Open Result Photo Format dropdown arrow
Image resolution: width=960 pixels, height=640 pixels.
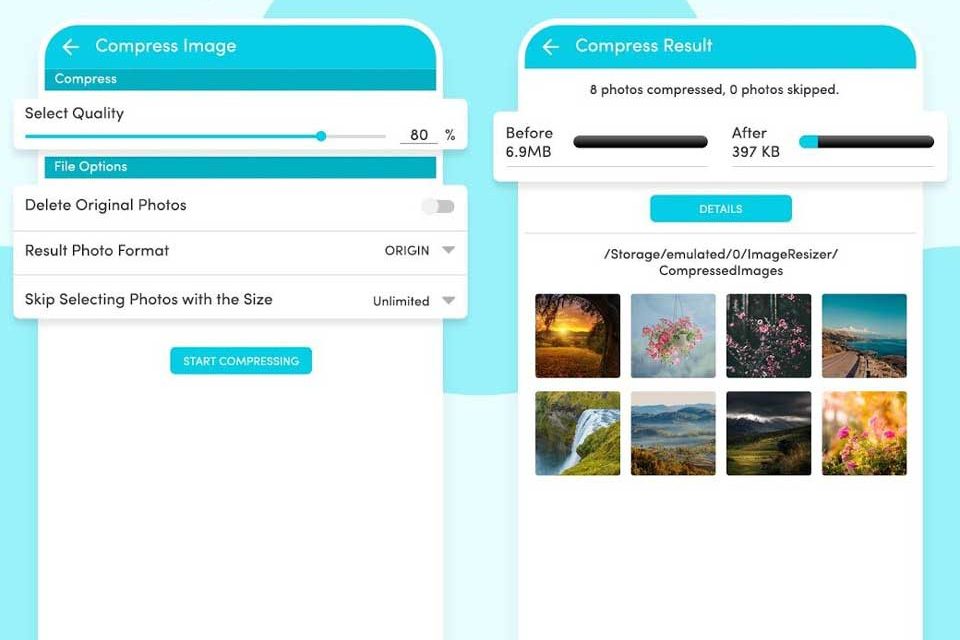(449, 250)
